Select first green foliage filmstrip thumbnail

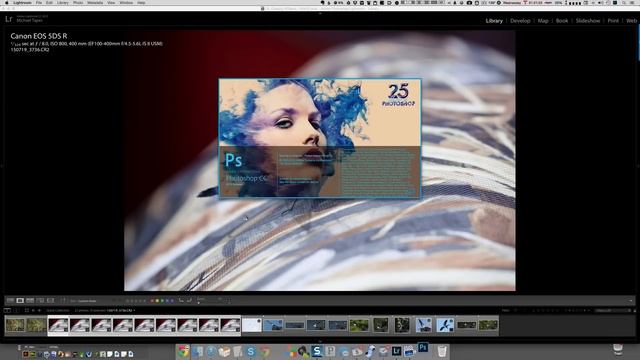click(15, 325)
